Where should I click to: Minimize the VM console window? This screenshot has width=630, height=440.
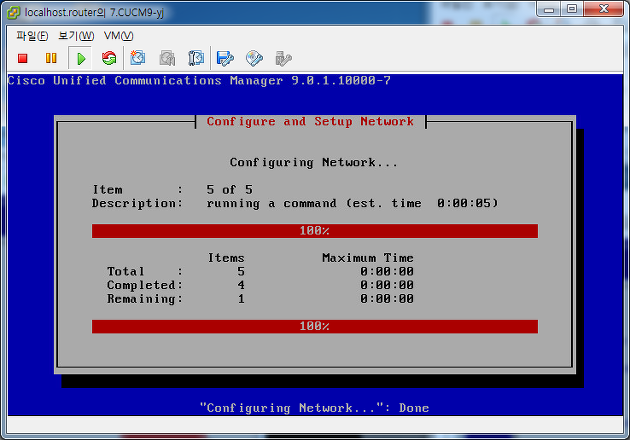pyautogui.click(x=549, y=9)
